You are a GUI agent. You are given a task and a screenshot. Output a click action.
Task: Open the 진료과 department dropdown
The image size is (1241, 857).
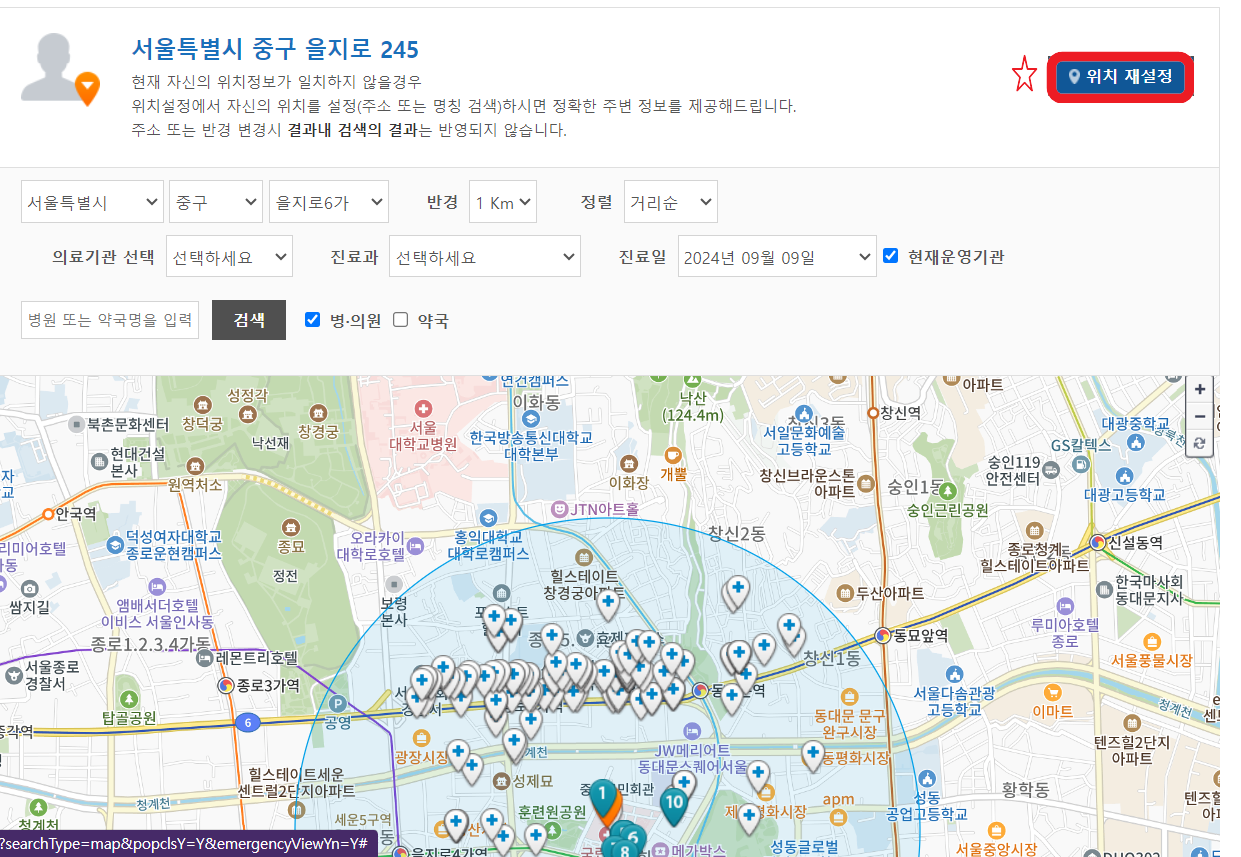click(484, 256)
